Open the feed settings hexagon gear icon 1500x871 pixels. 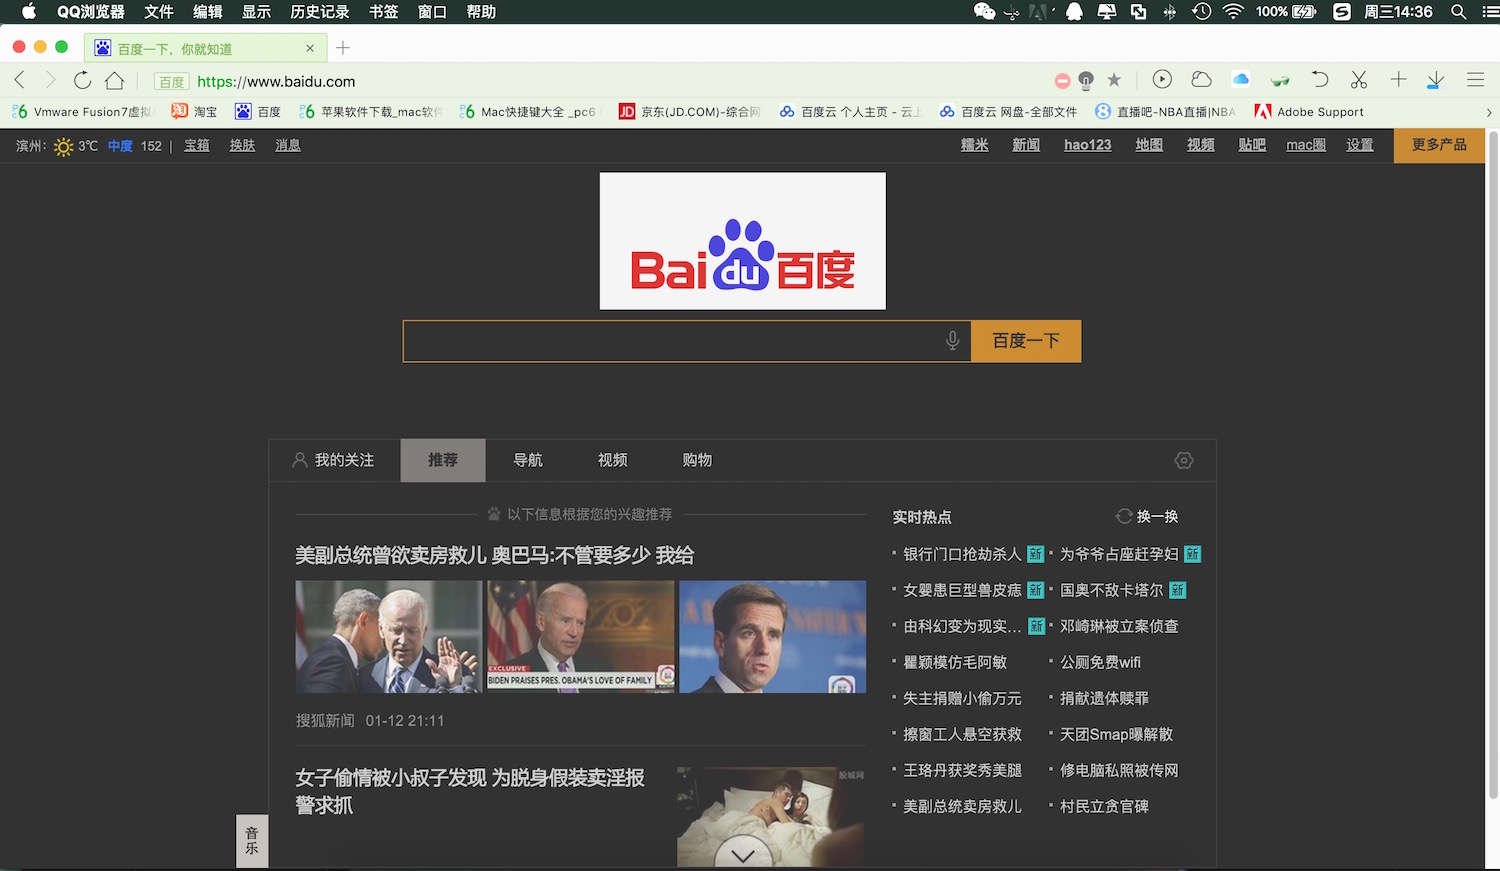[1184, 460]
